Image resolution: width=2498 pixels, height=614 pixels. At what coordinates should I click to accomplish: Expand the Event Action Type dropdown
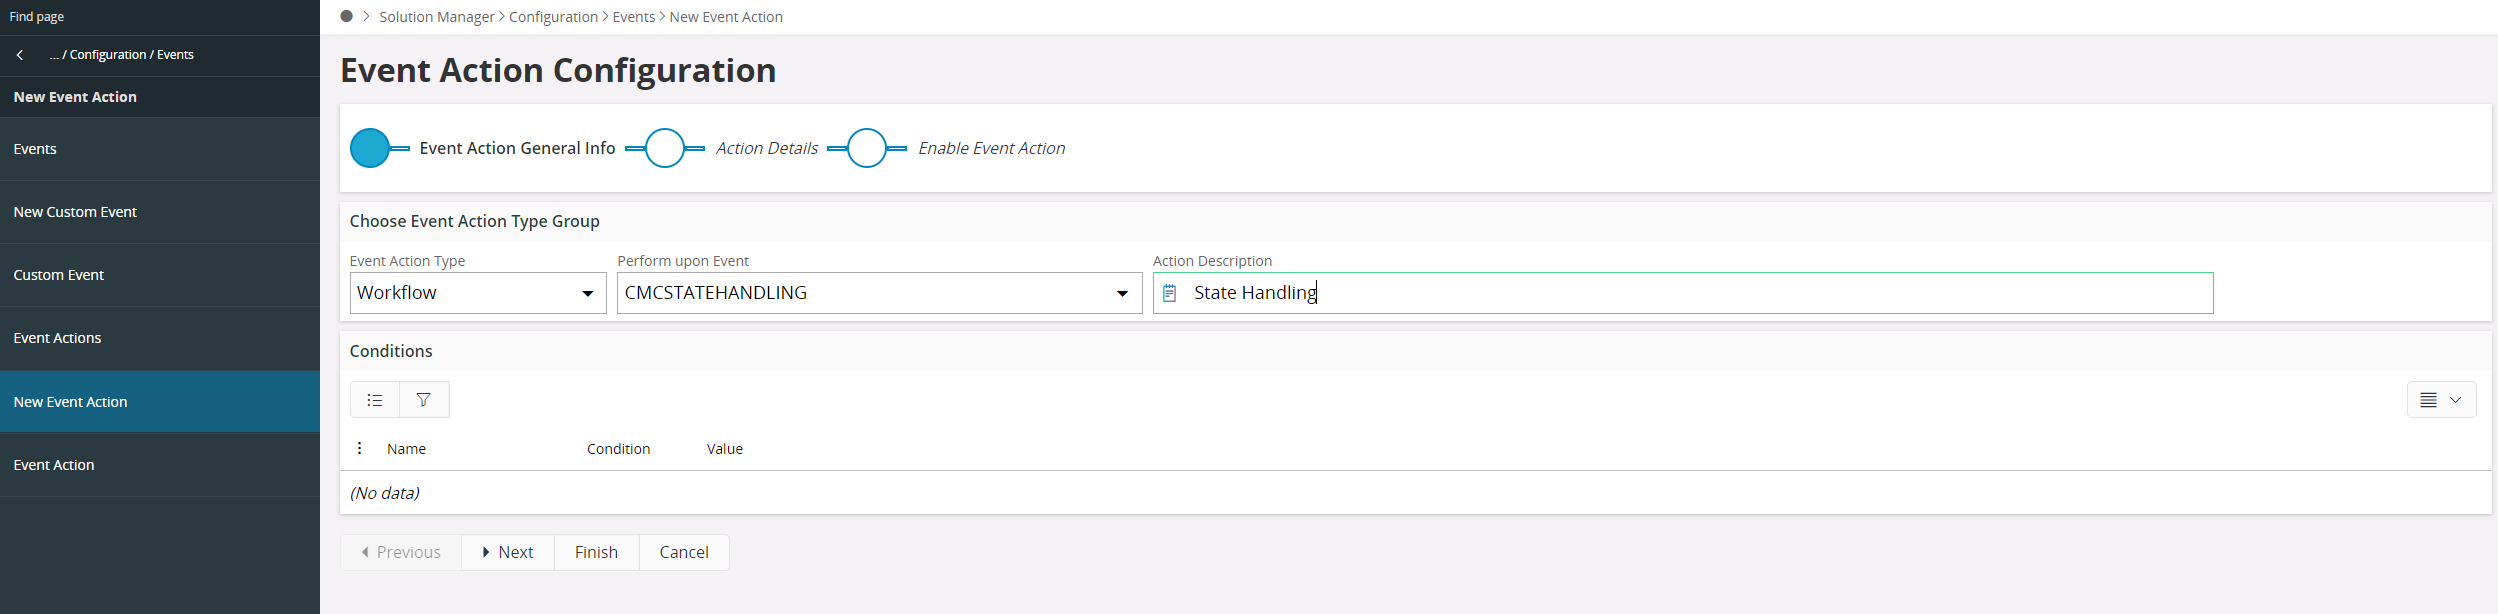587,293
